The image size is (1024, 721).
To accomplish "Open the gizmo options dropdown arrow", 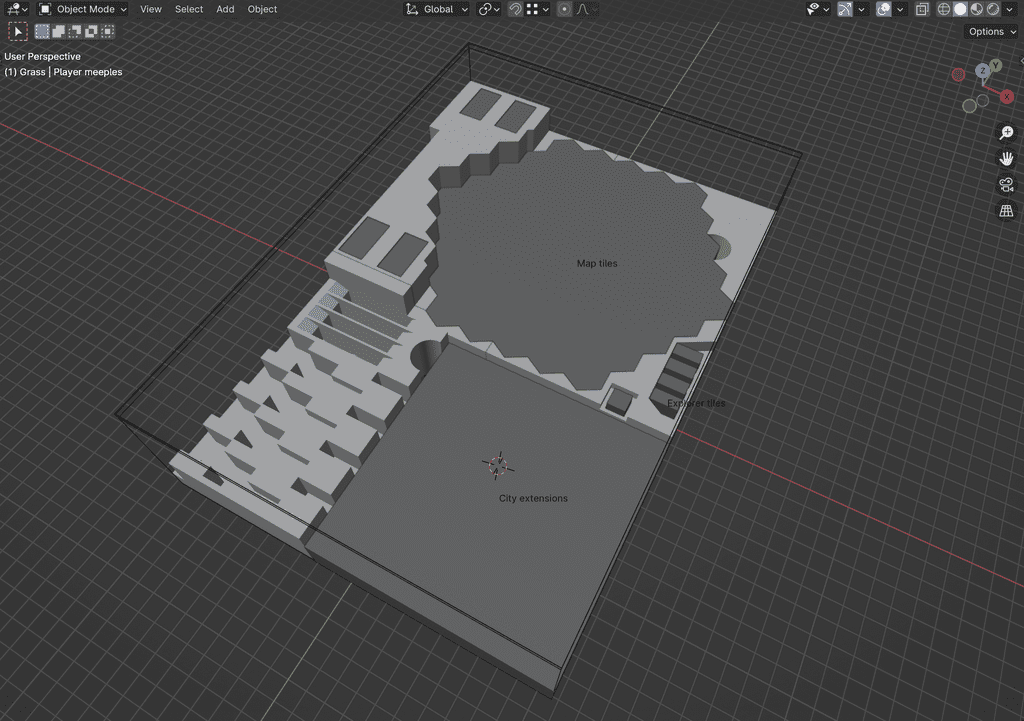I will 861,9.
